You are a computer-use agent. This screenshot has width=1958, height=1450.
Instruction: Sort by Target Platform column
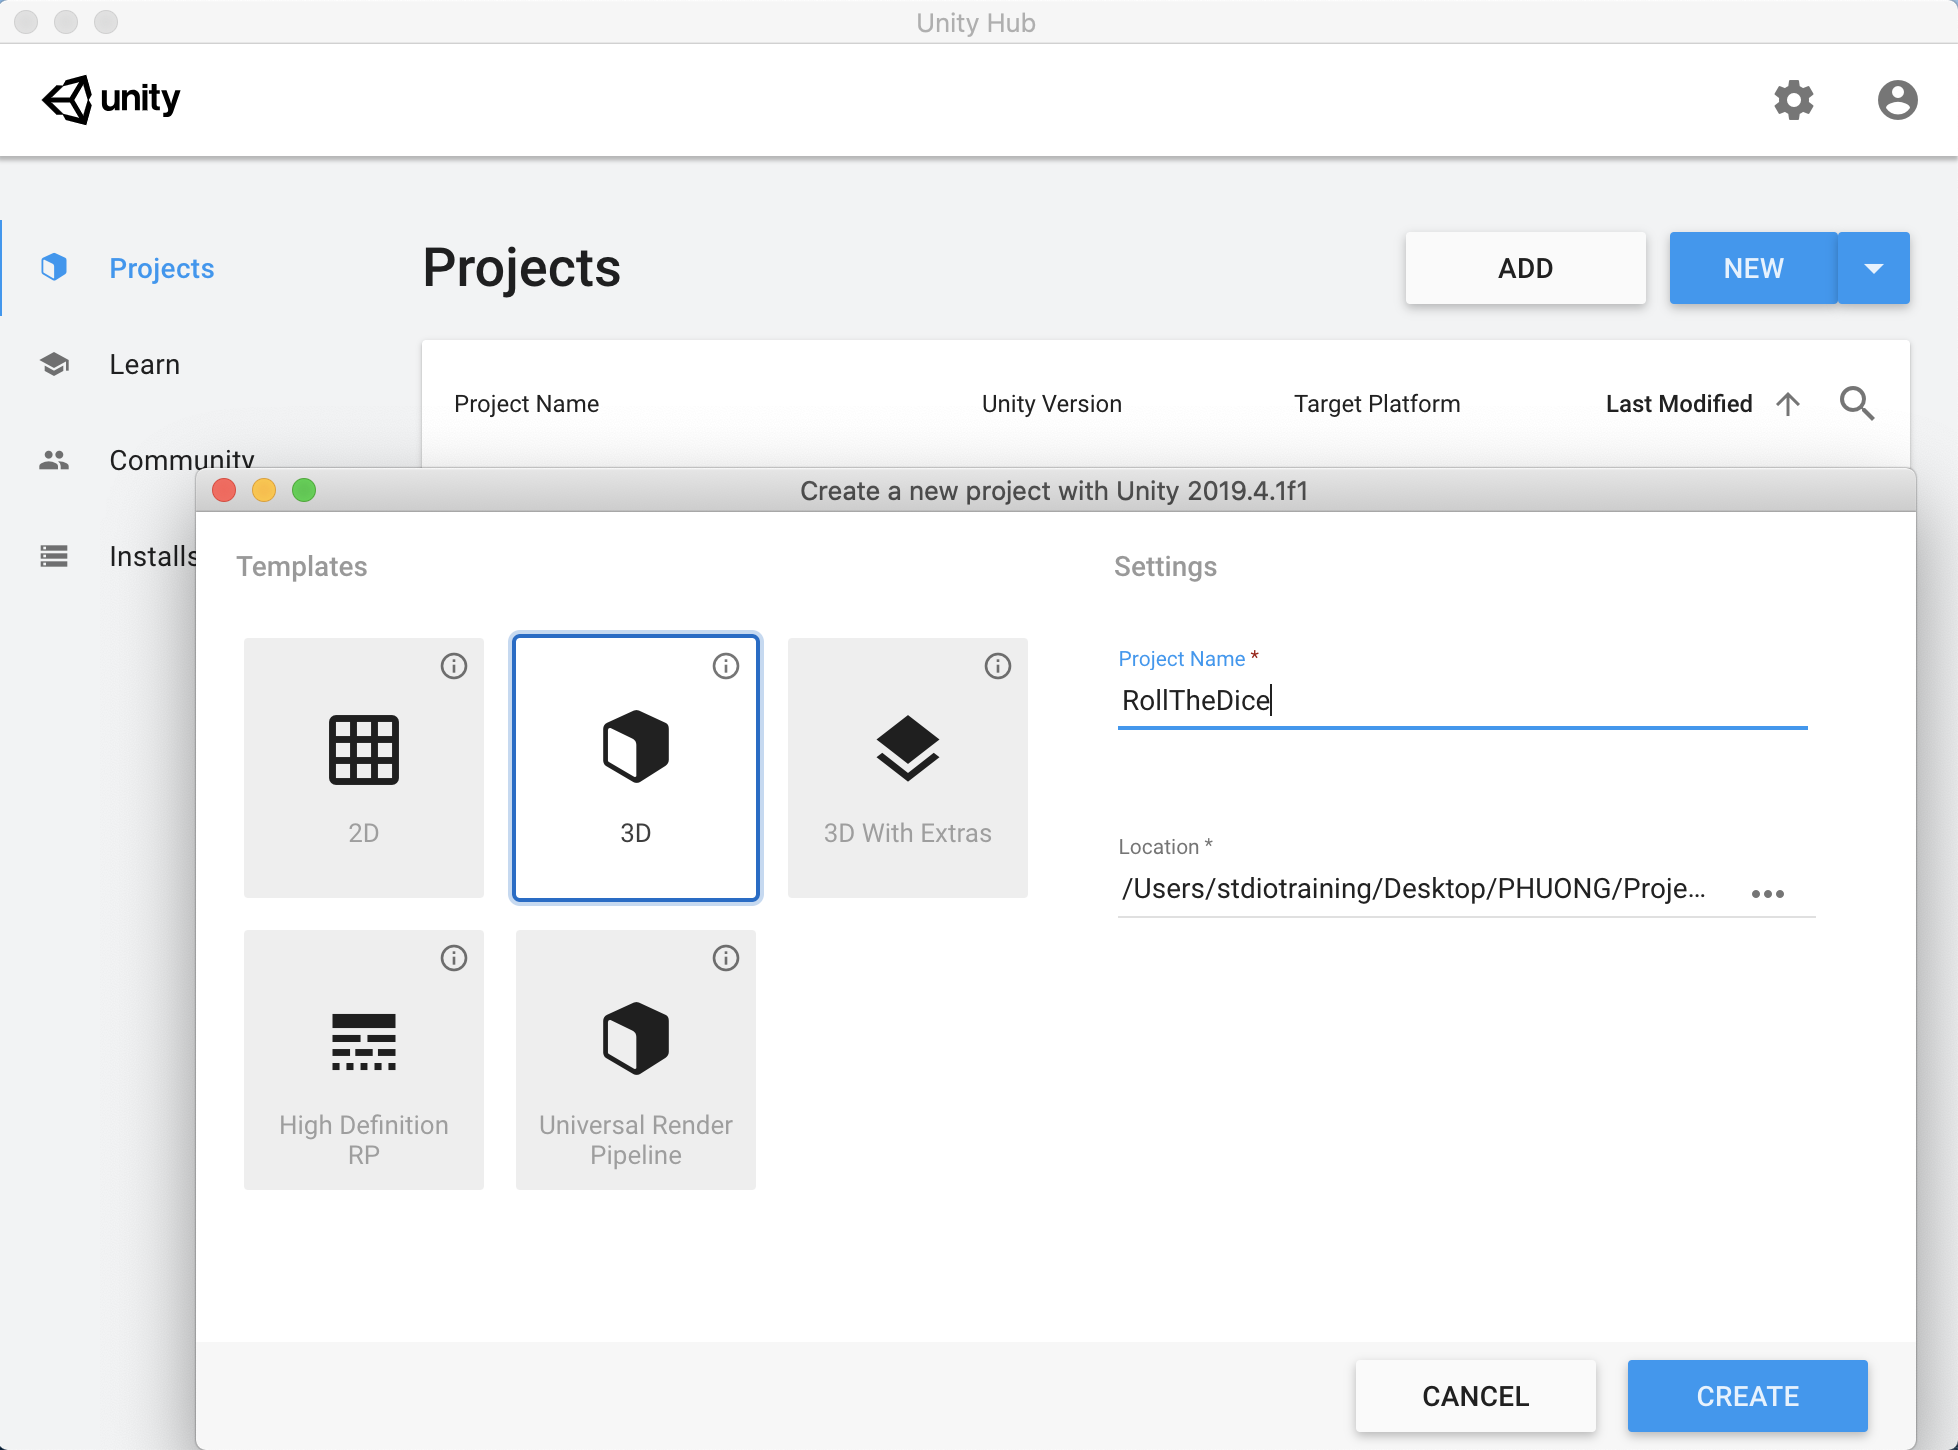coord(1377,404)
